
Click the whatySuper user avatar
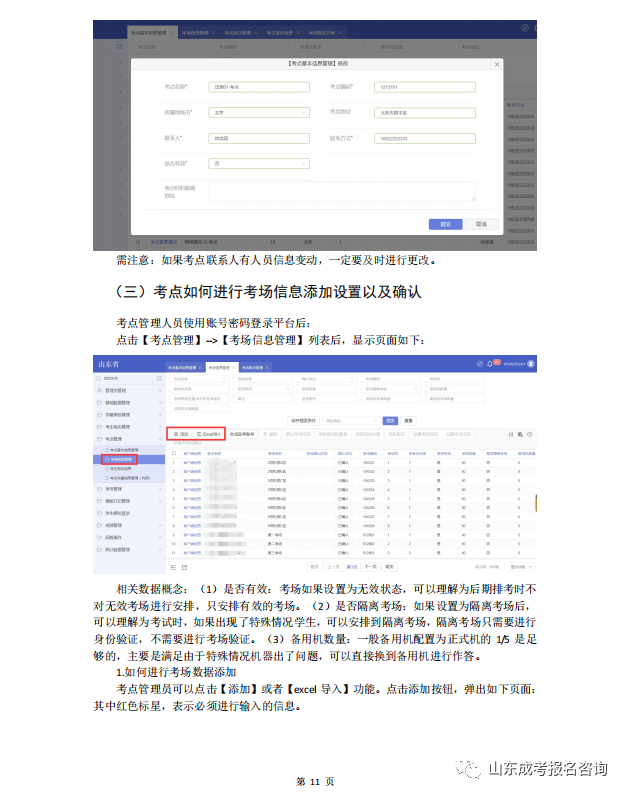(x=531, y=364)
